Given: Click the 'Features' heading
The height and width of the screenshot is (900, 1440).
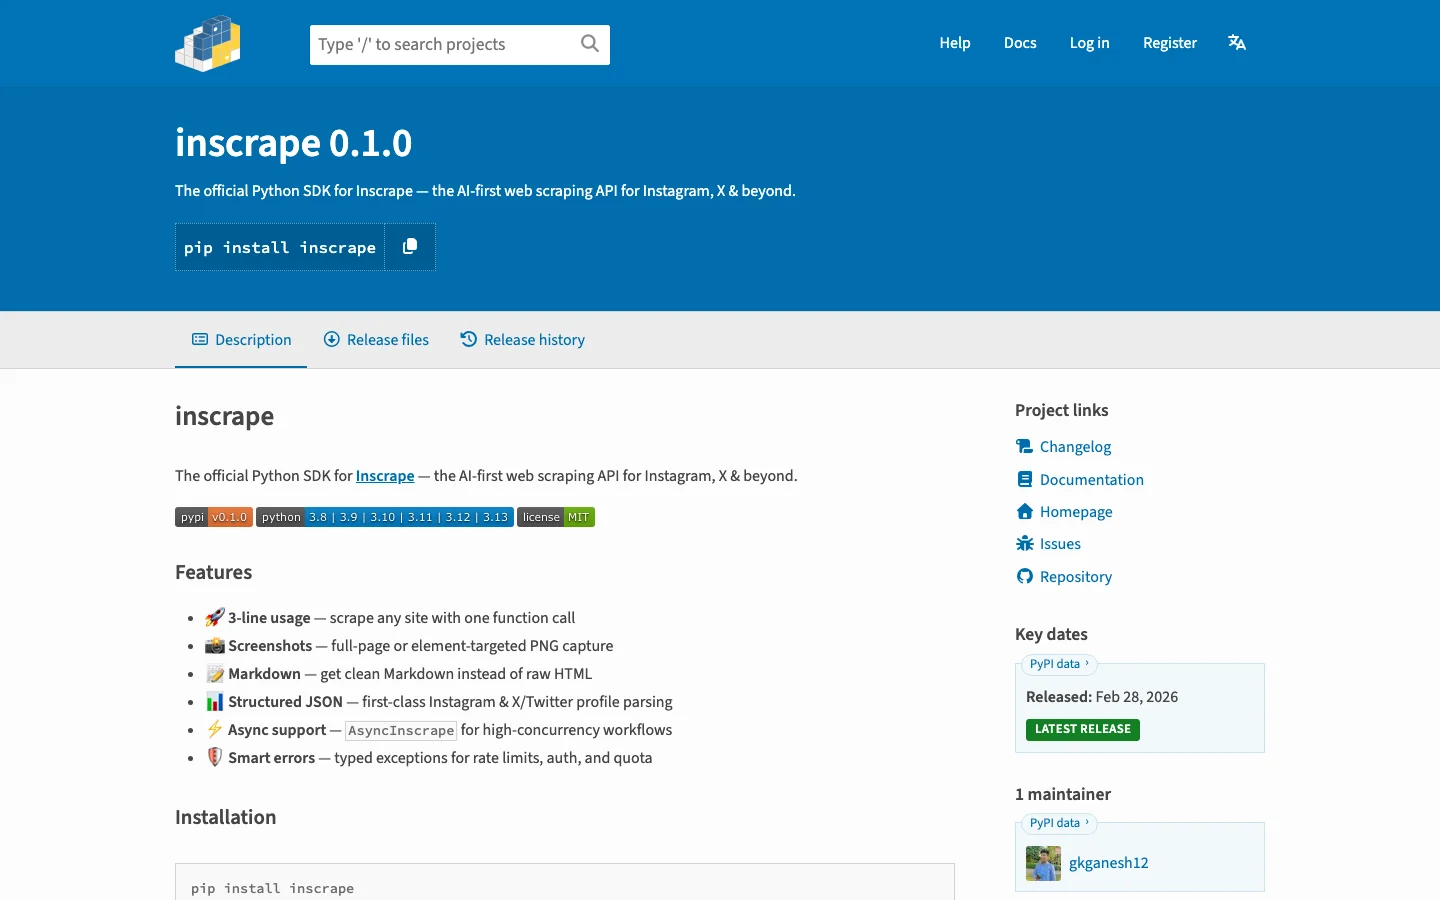Looking at the screenshot, I should click(x=214, y=572).
